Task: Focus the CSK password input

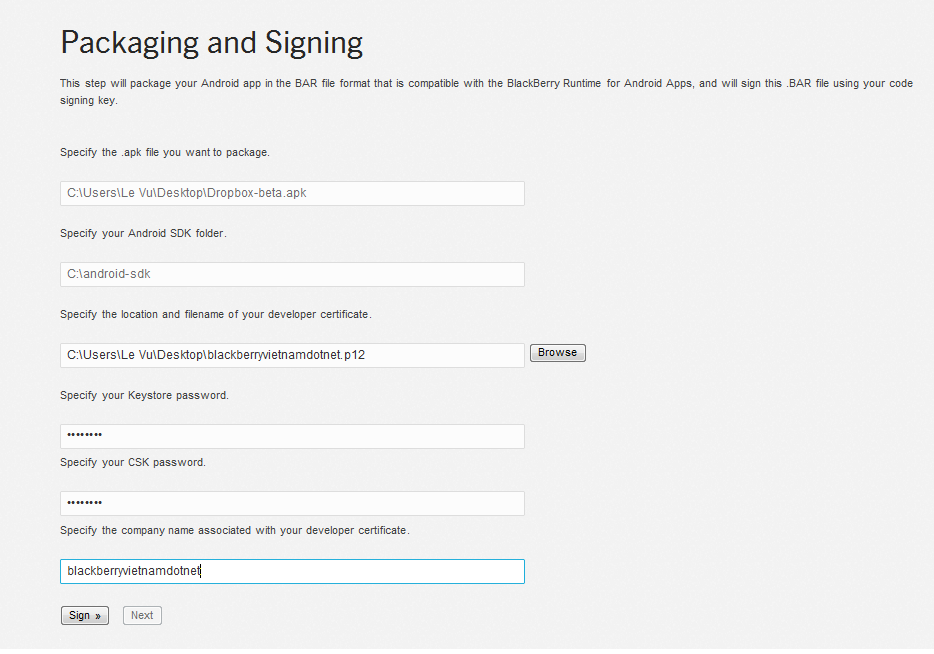Action: [292, 503]
